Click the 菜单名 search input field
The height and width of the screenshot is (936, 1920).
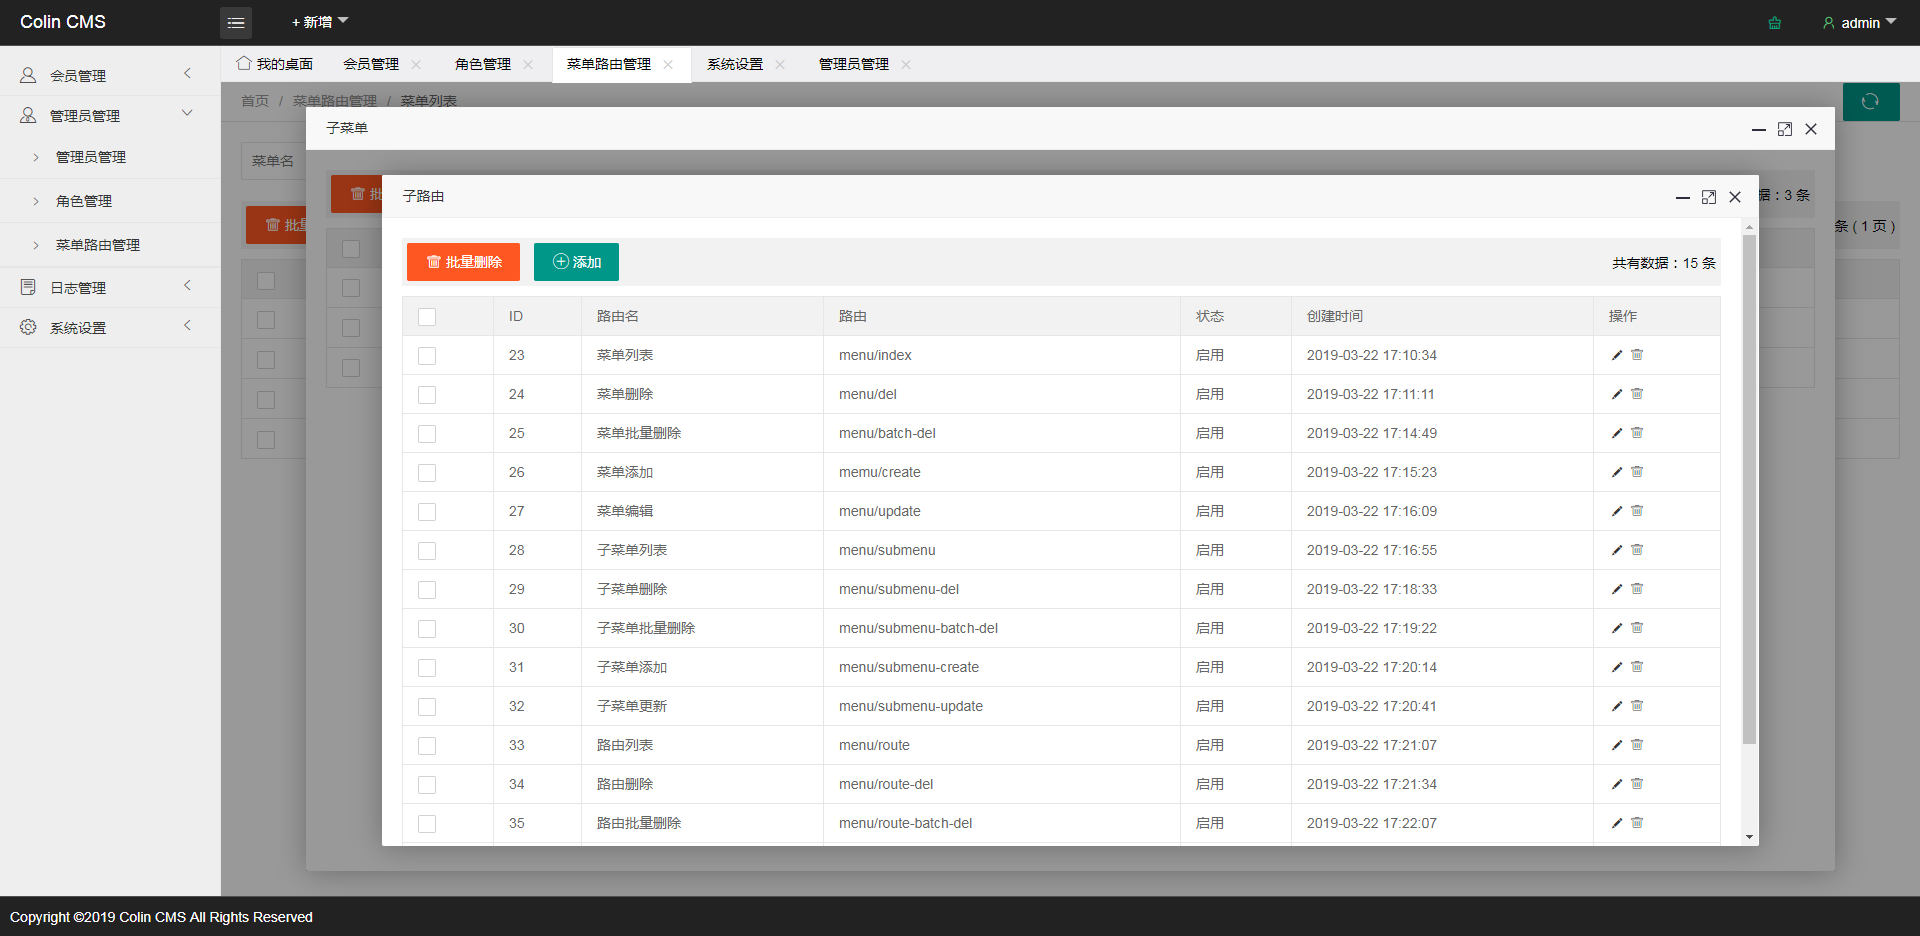click(273, 161)
